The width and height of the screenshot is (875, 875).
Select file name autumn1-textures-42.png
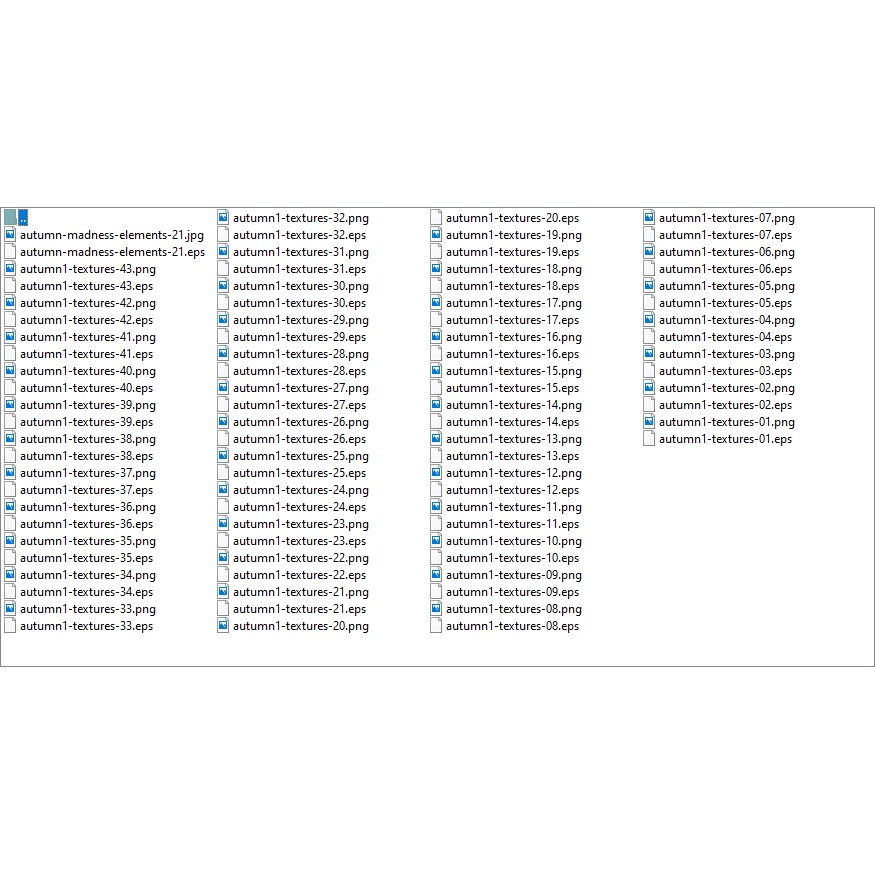click(x=88, y=303)
